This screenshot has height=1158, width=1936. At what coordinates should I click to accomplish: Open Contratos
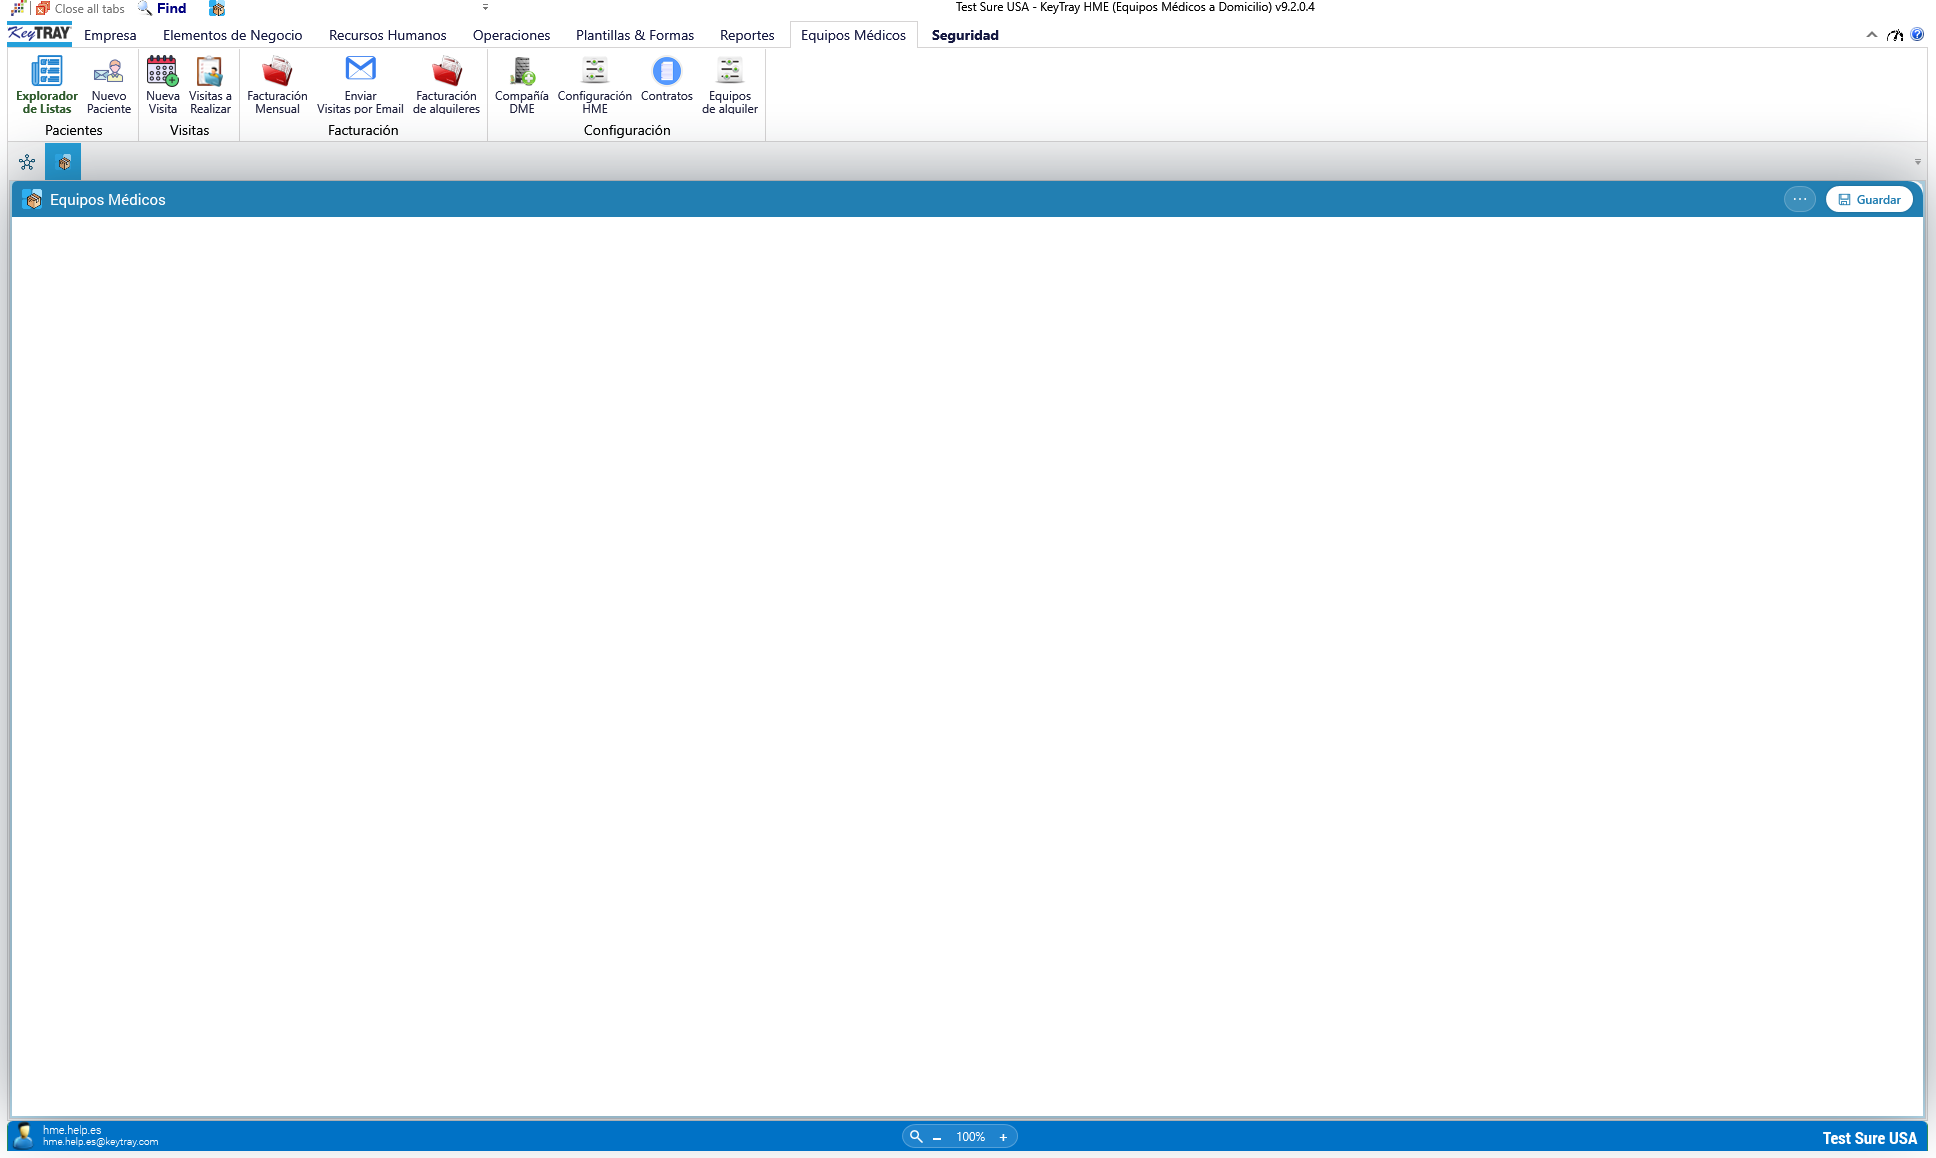(666, 79)
